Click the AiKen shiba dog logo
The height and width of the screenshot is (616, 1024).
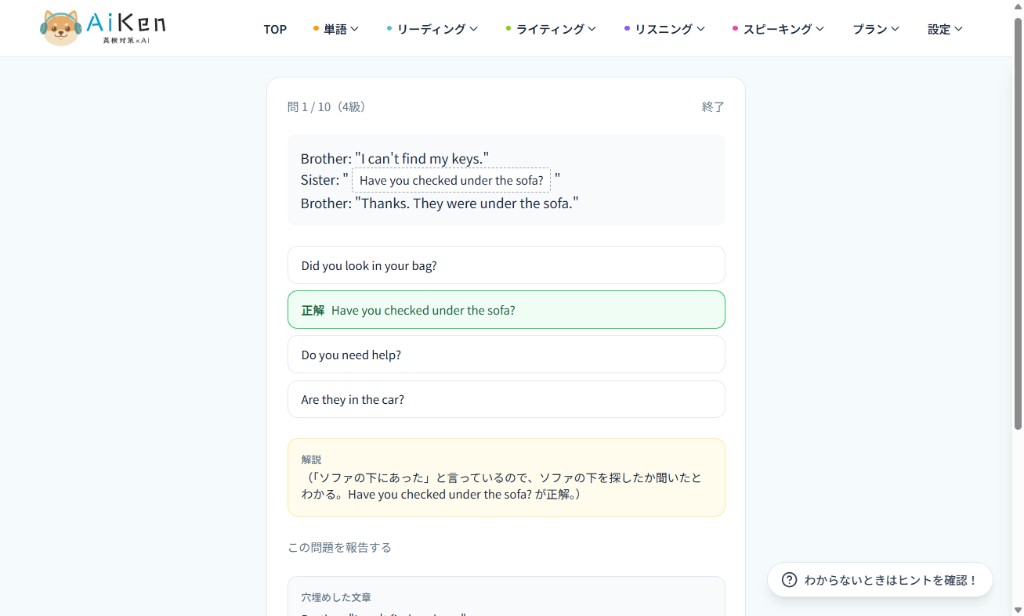click(61, 27)
